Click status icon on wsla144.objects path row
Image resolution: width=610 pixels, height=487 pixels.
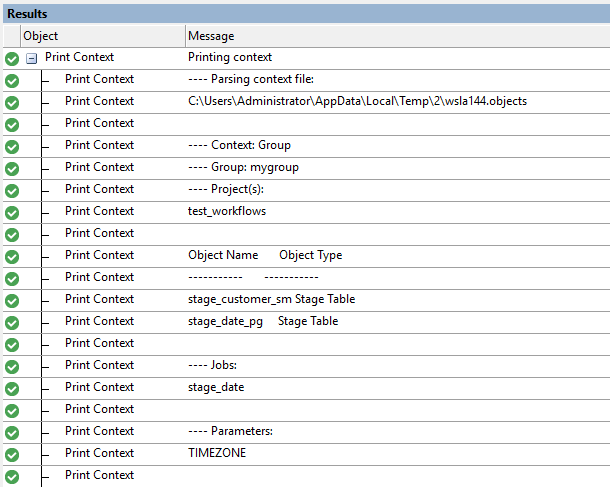[12, 102]
